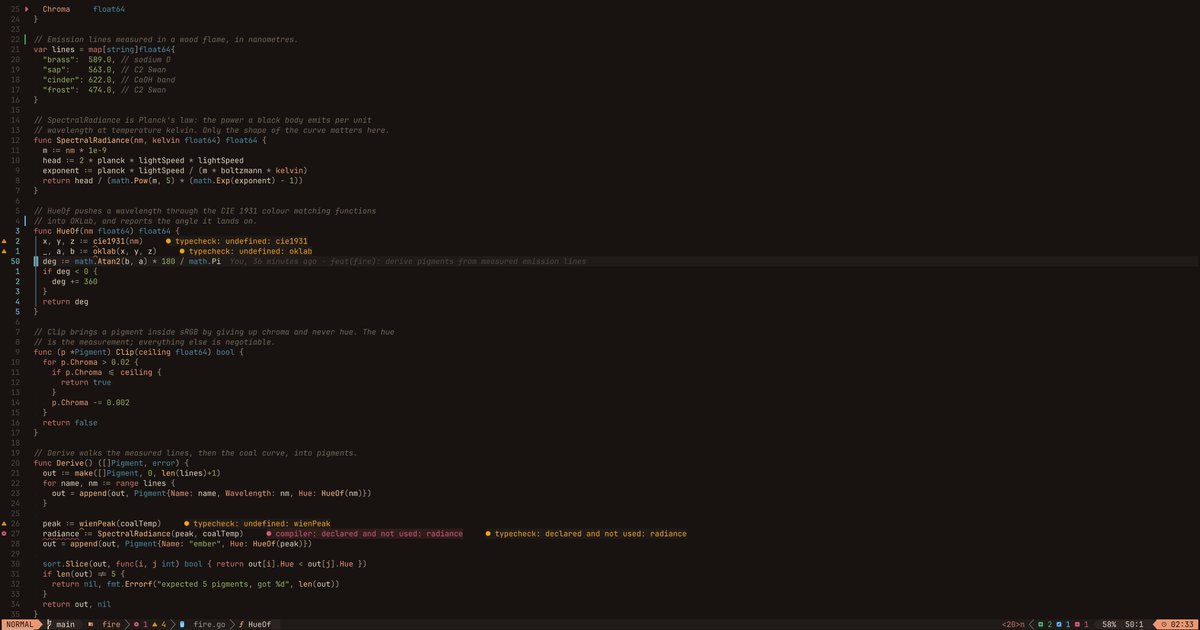Click the warning sign on cie1931 line
The width and height of the screenshot is (1200, 630).
[4, 242]
